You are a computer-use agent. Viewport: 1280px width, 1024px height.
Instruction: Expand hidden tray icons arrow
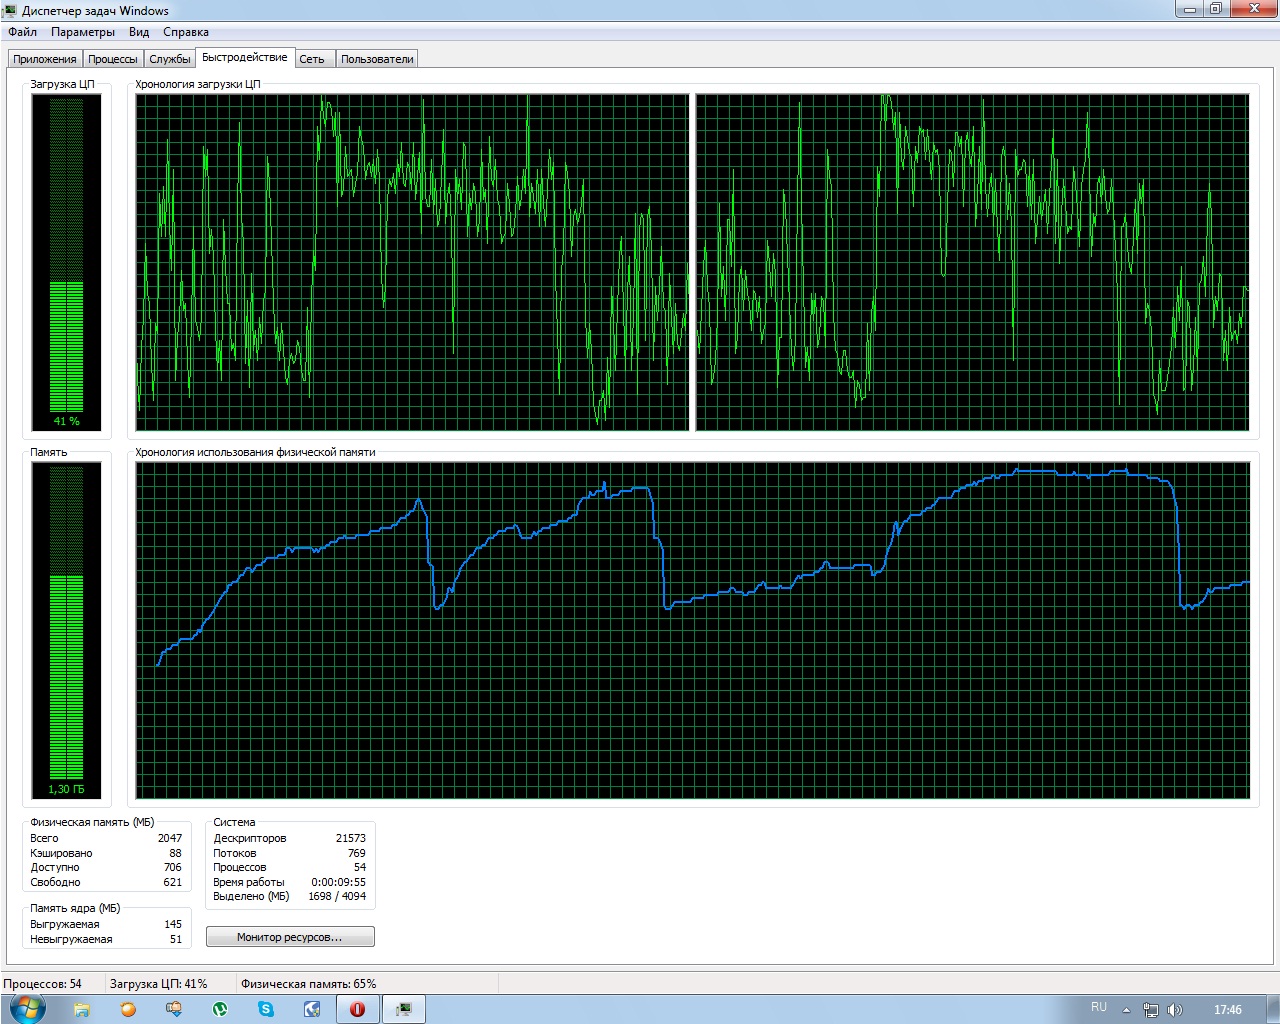point(1126,1010)
